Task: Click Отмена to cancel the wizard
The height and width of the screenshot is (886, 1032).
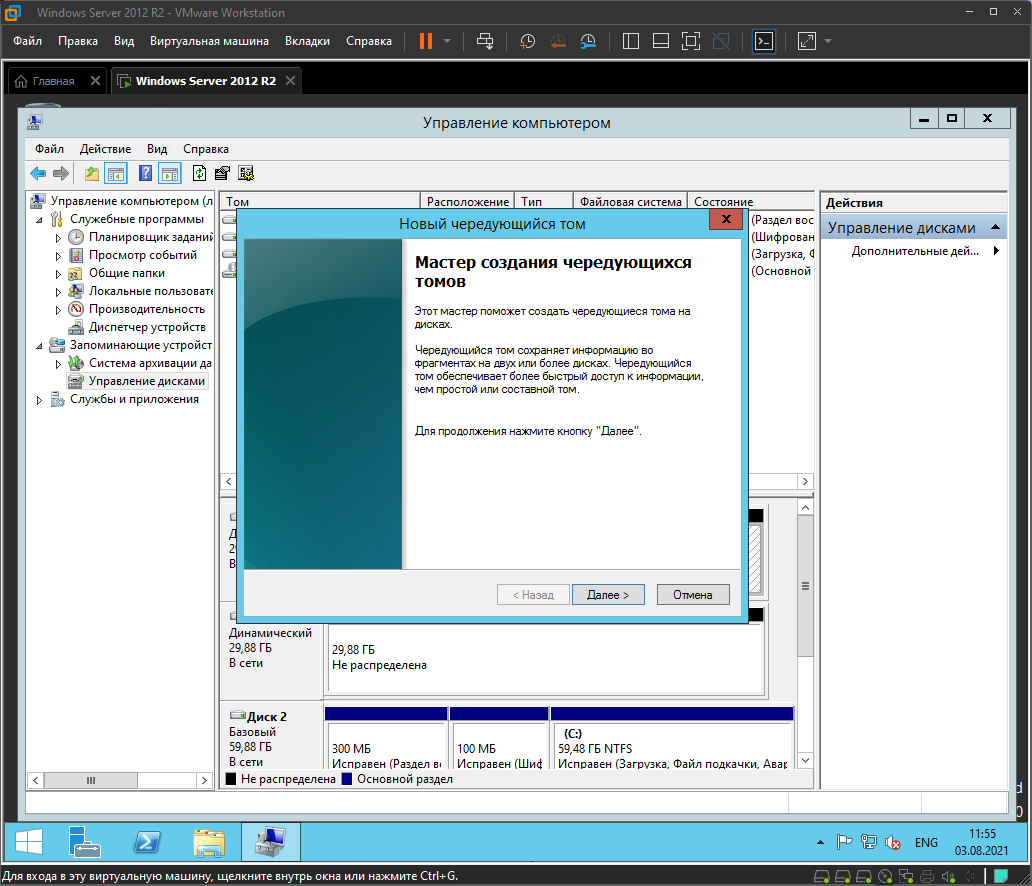Action: point(693,594)
